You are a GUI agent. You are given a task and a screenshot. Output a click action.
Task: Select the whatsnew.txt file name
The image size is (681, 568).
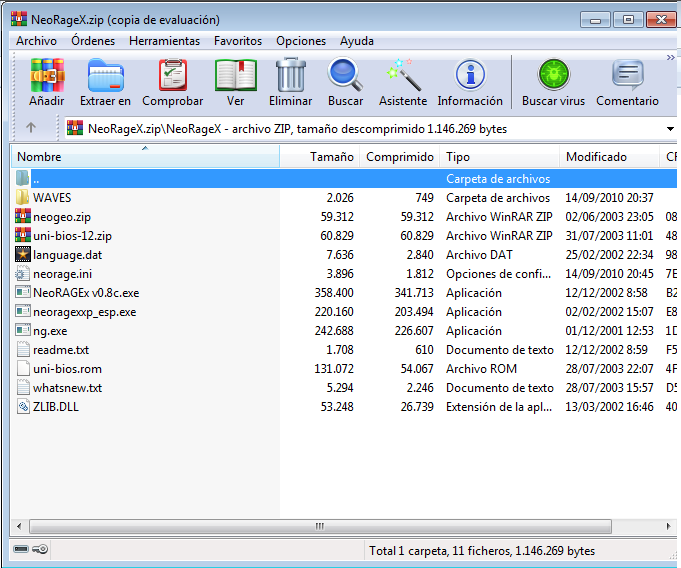(68, 388)
